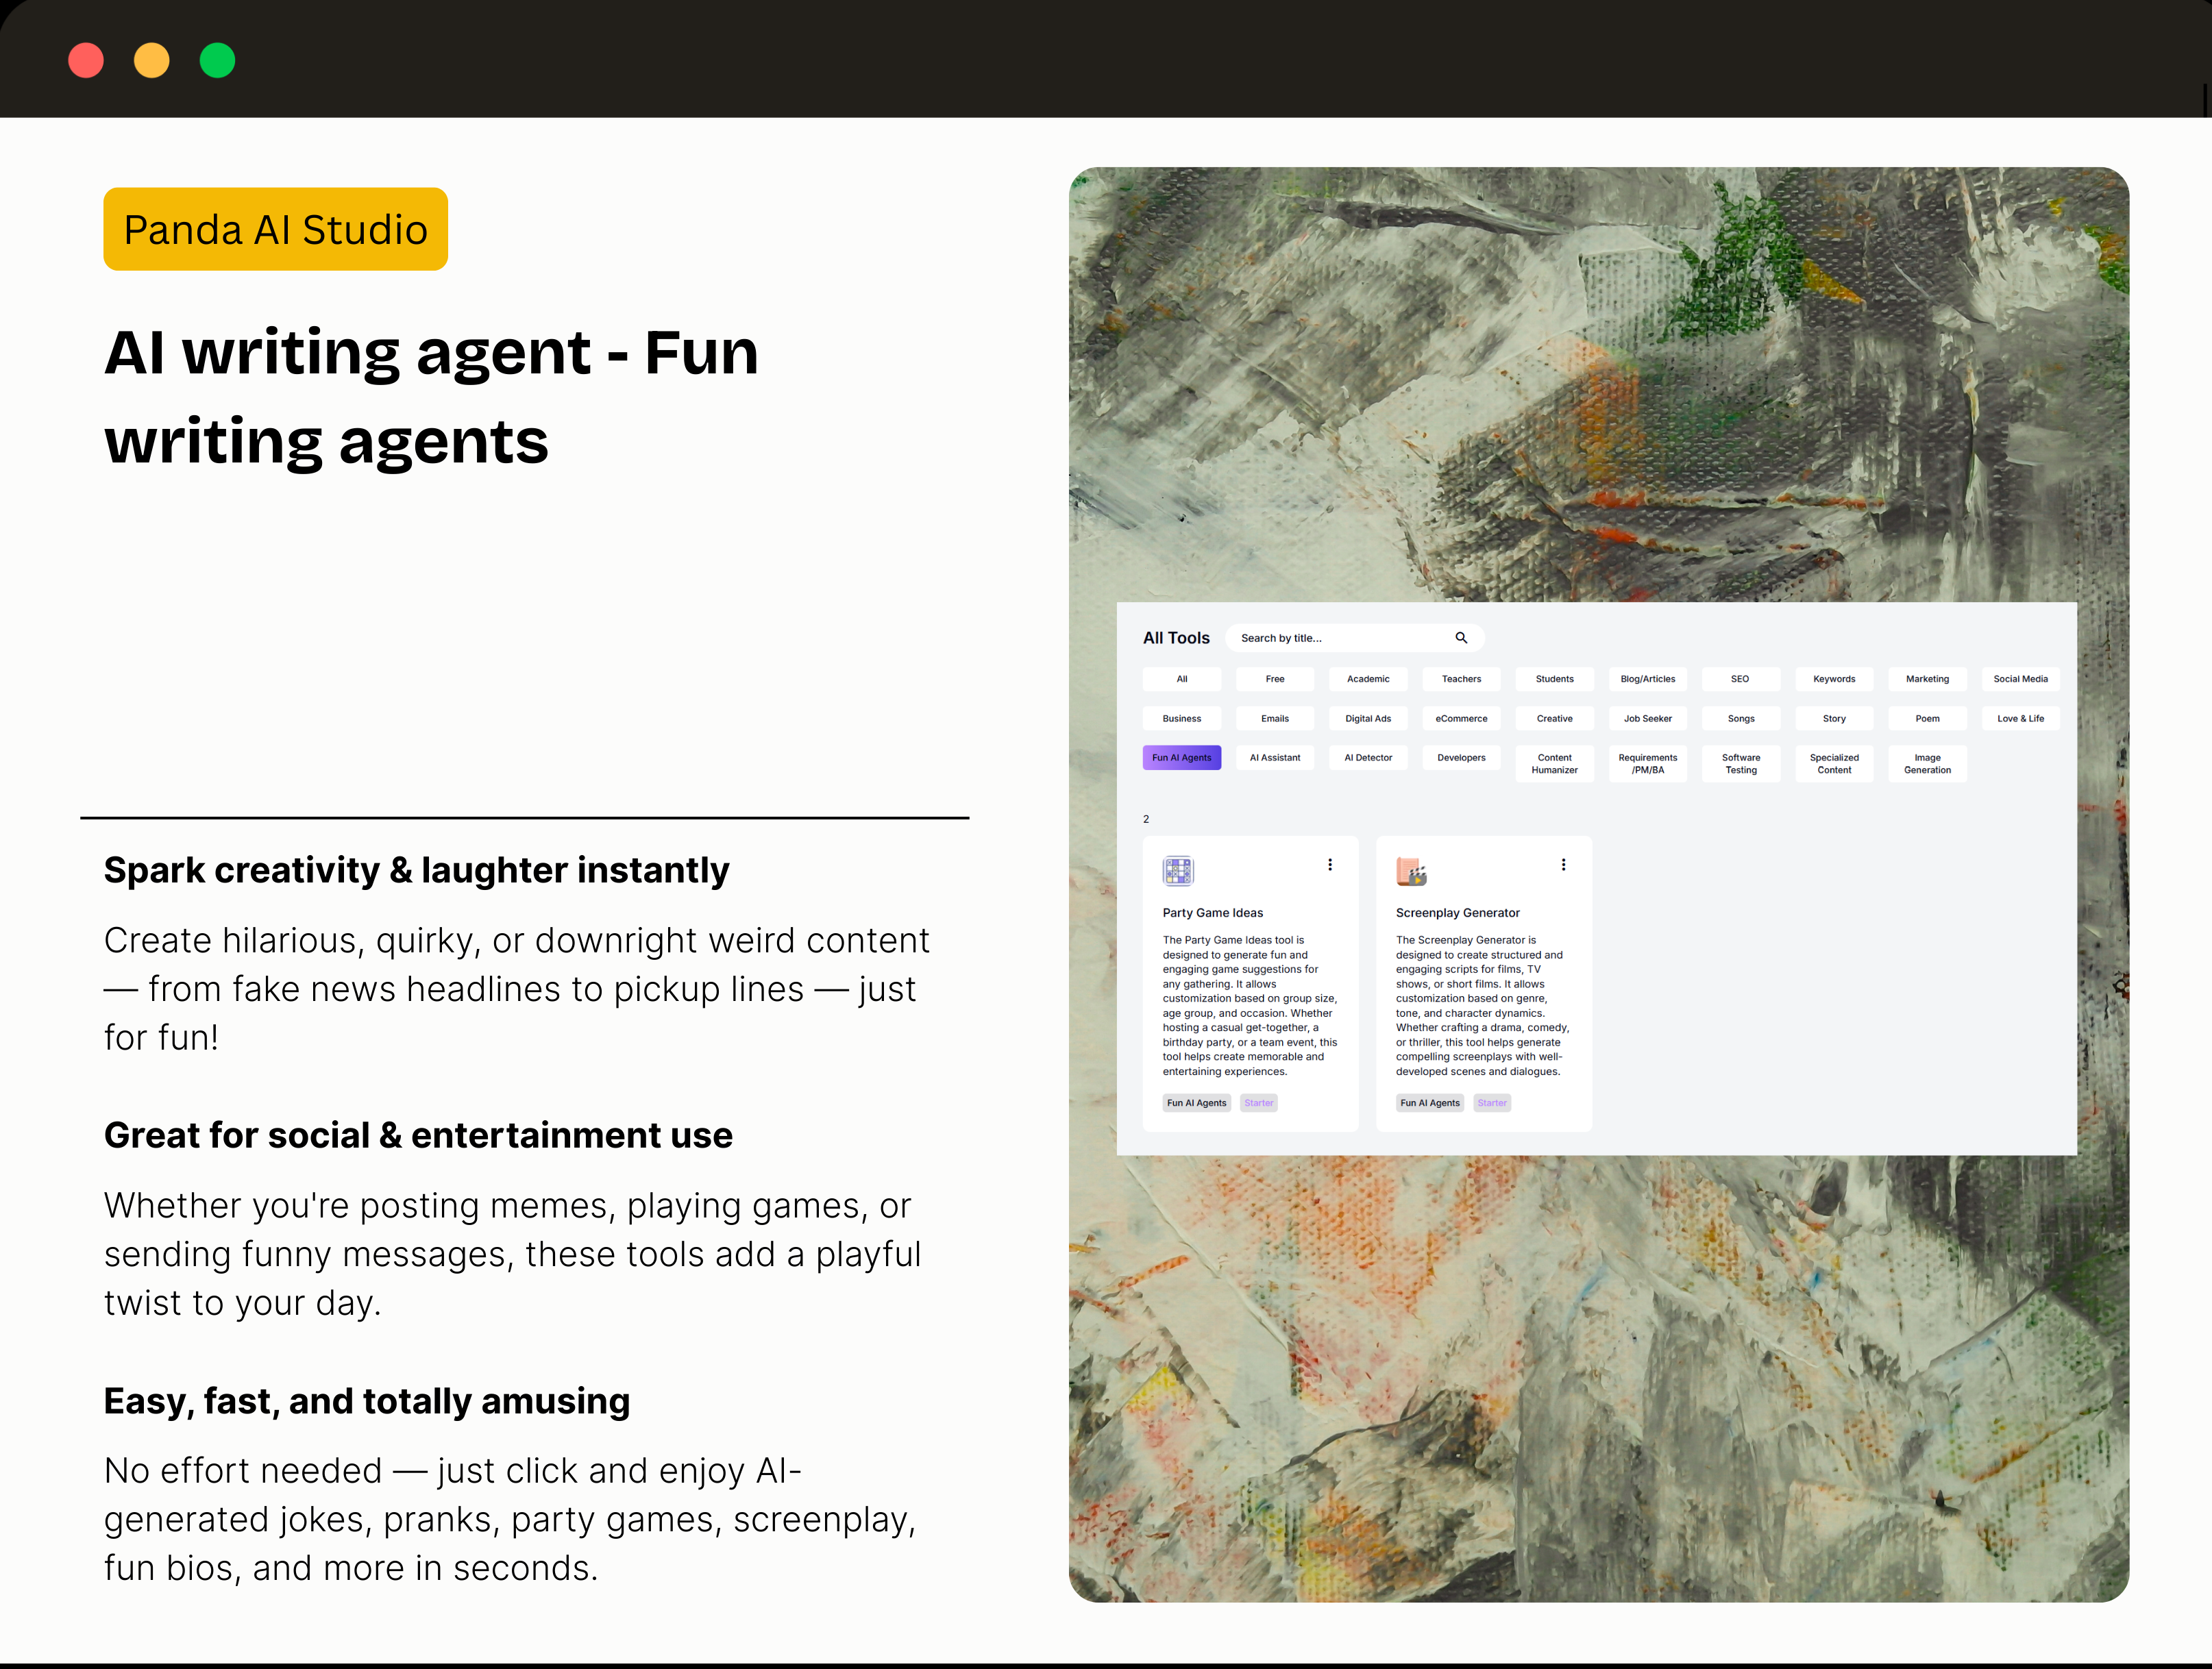
Task: Click the Screenplay Generator clapperboard icon
Action: tap(1411, 871)
